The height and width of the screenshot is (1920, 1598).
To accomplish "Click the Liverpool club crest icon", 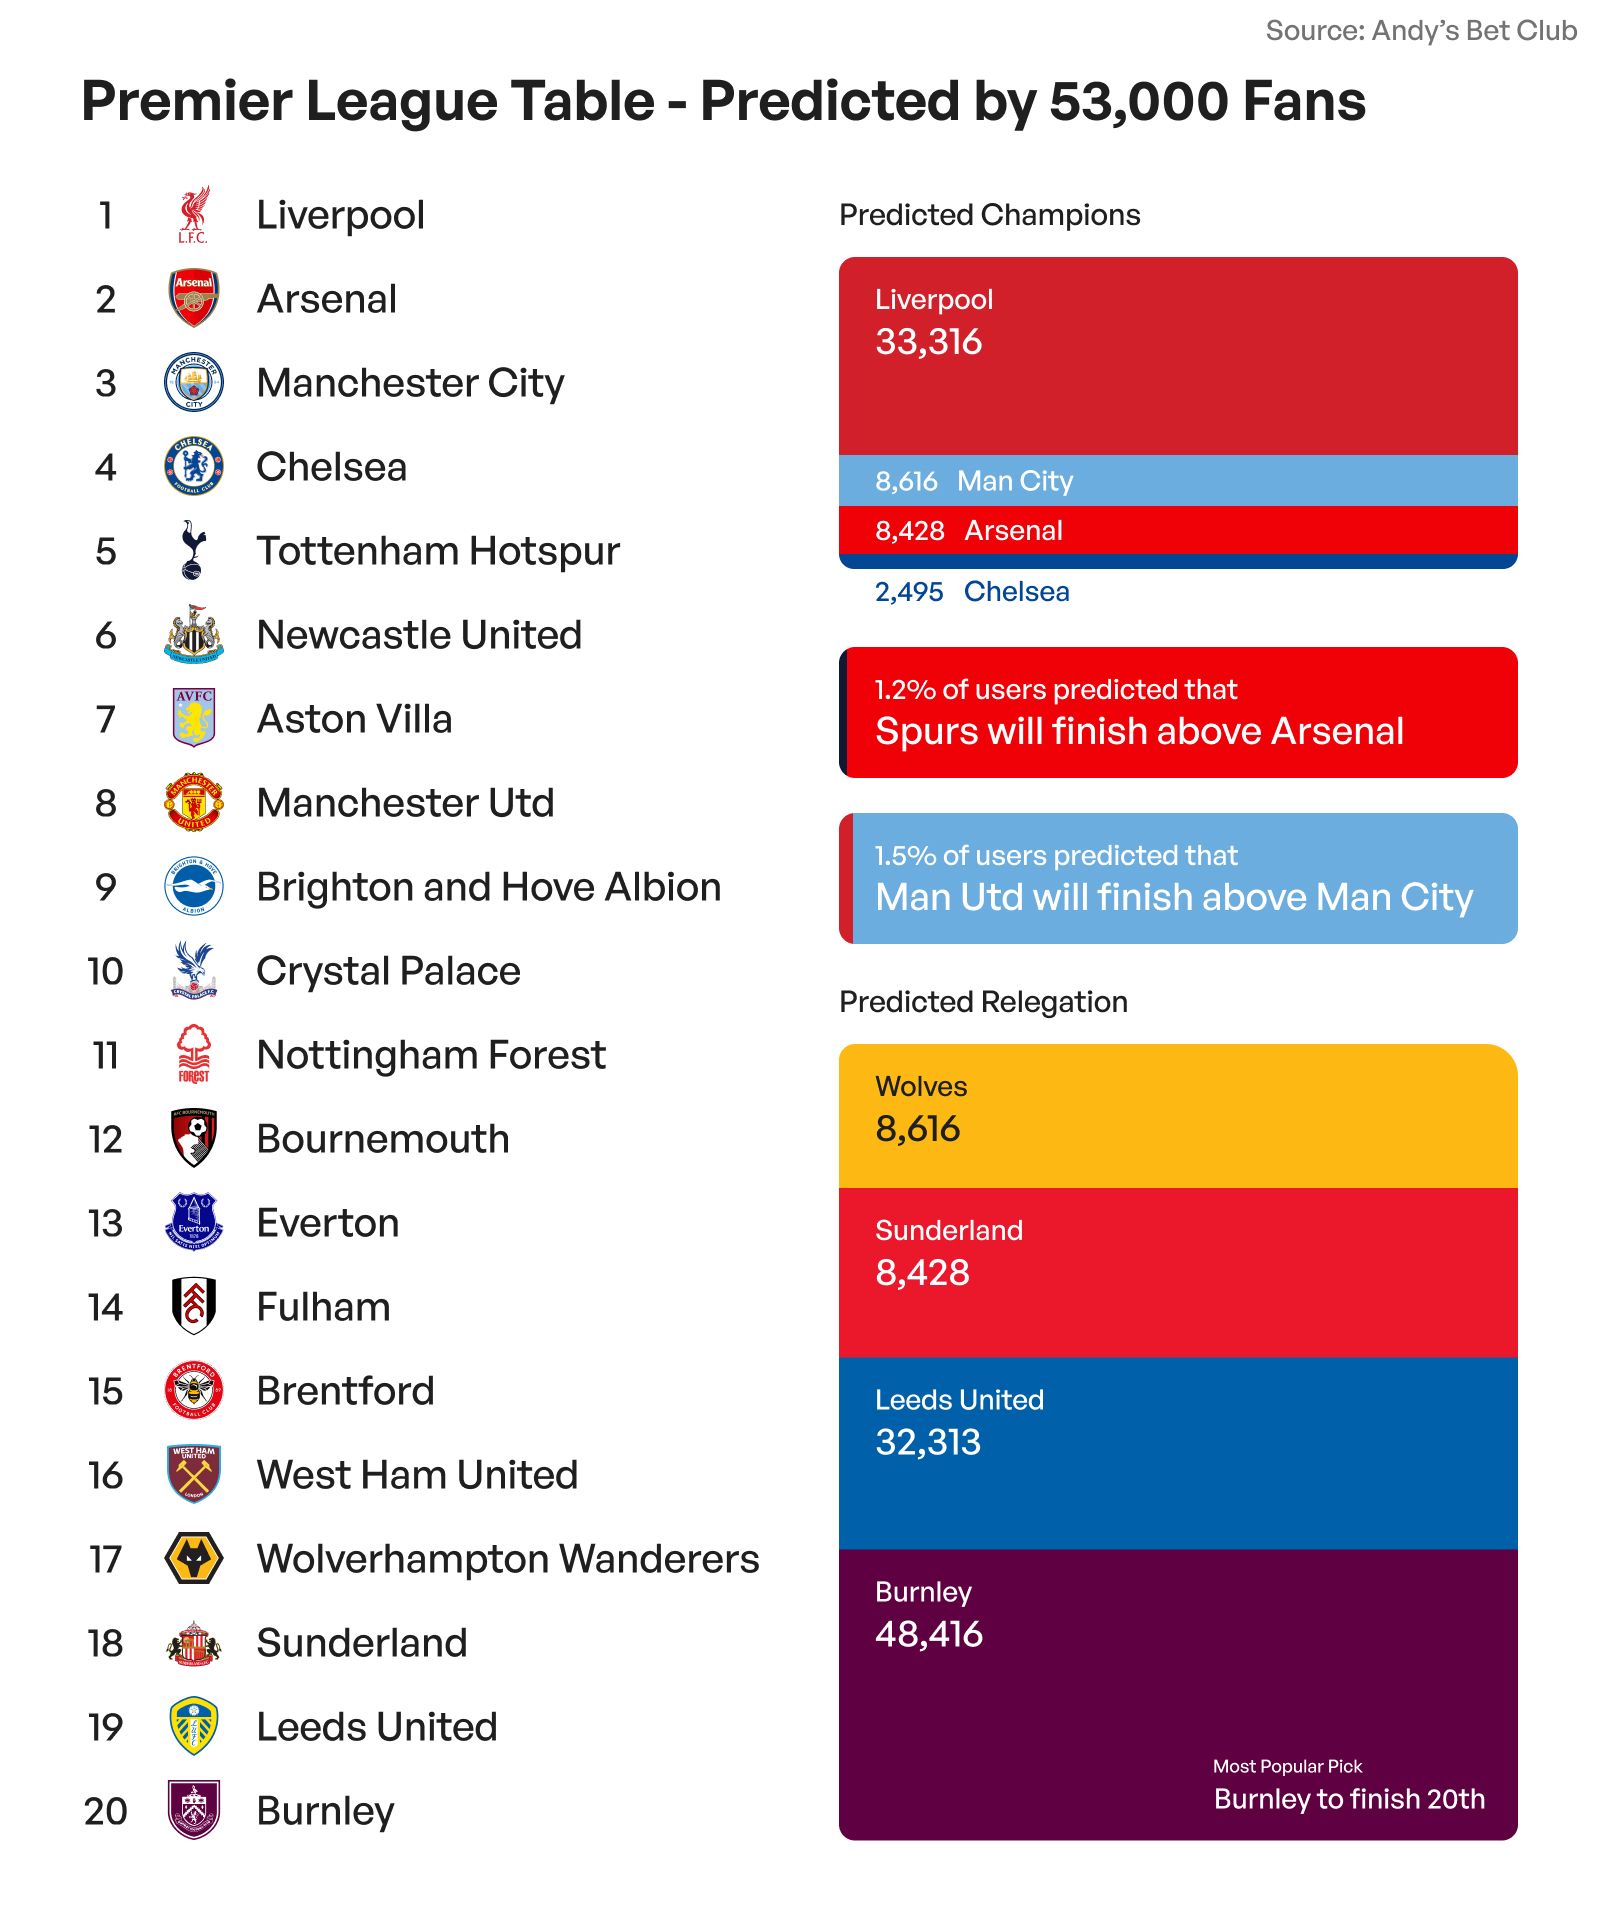I will point(193,215).
